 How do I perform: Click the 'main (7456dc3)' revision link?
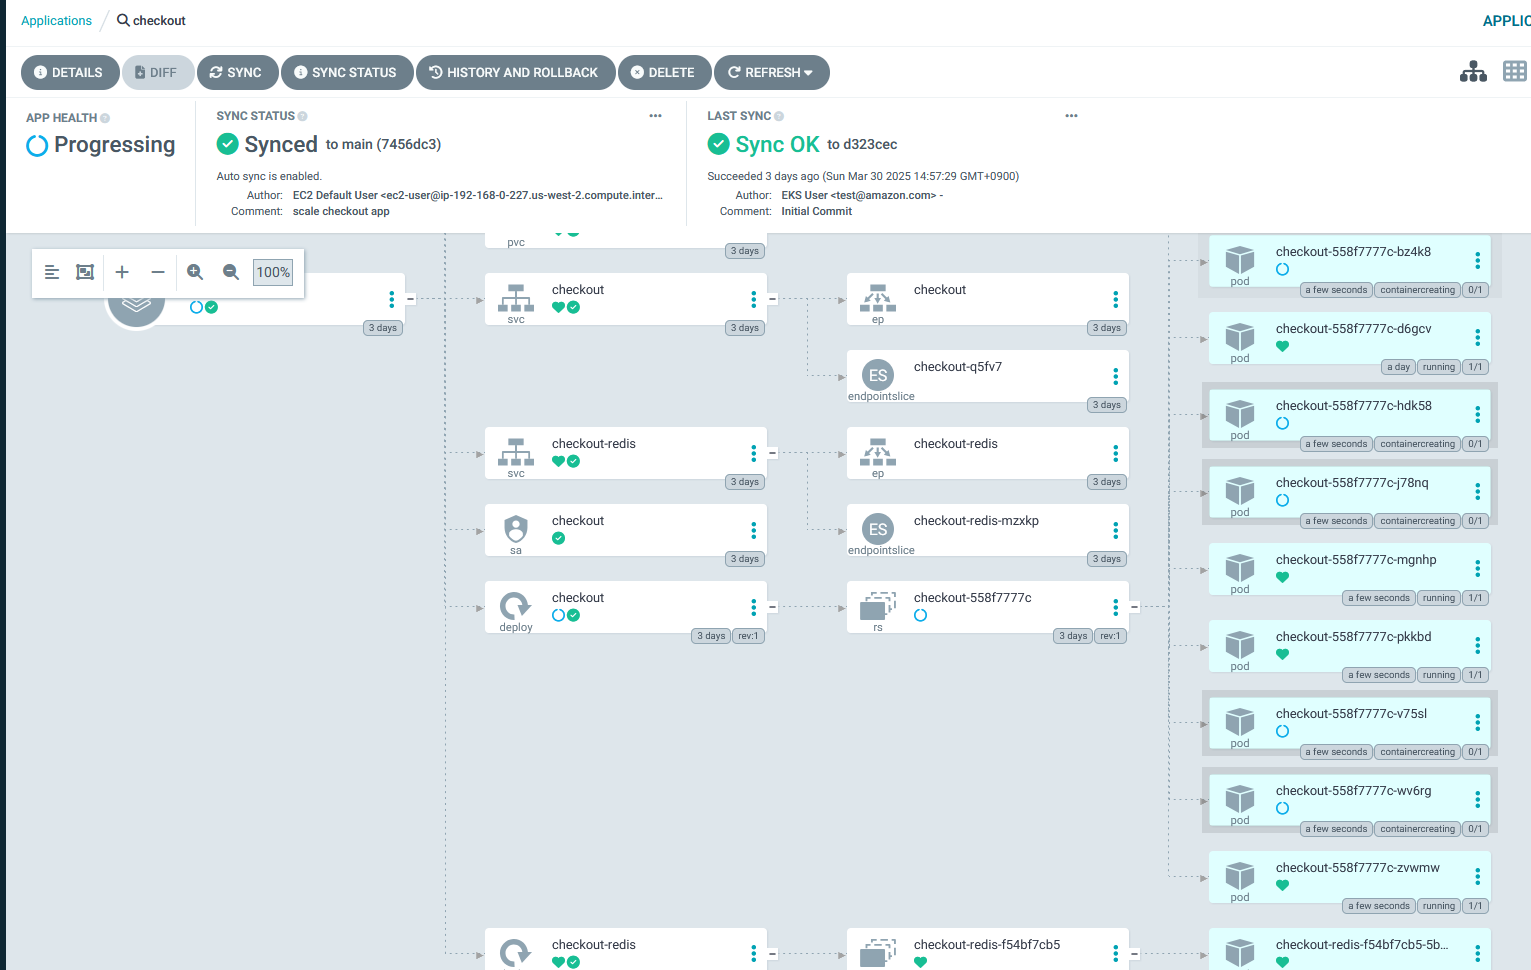[391, 145]
